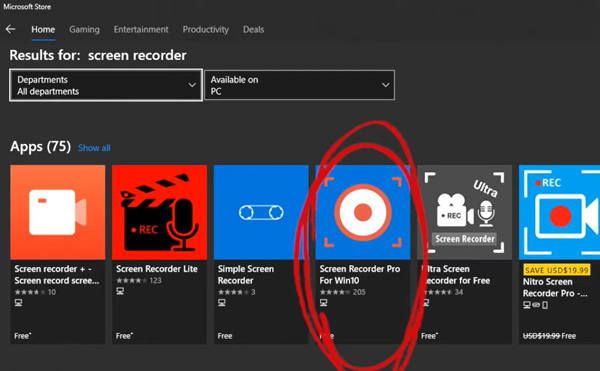Click the Apps (75) heading
This screenshot has height=371, width=600.
coord(41,146)
